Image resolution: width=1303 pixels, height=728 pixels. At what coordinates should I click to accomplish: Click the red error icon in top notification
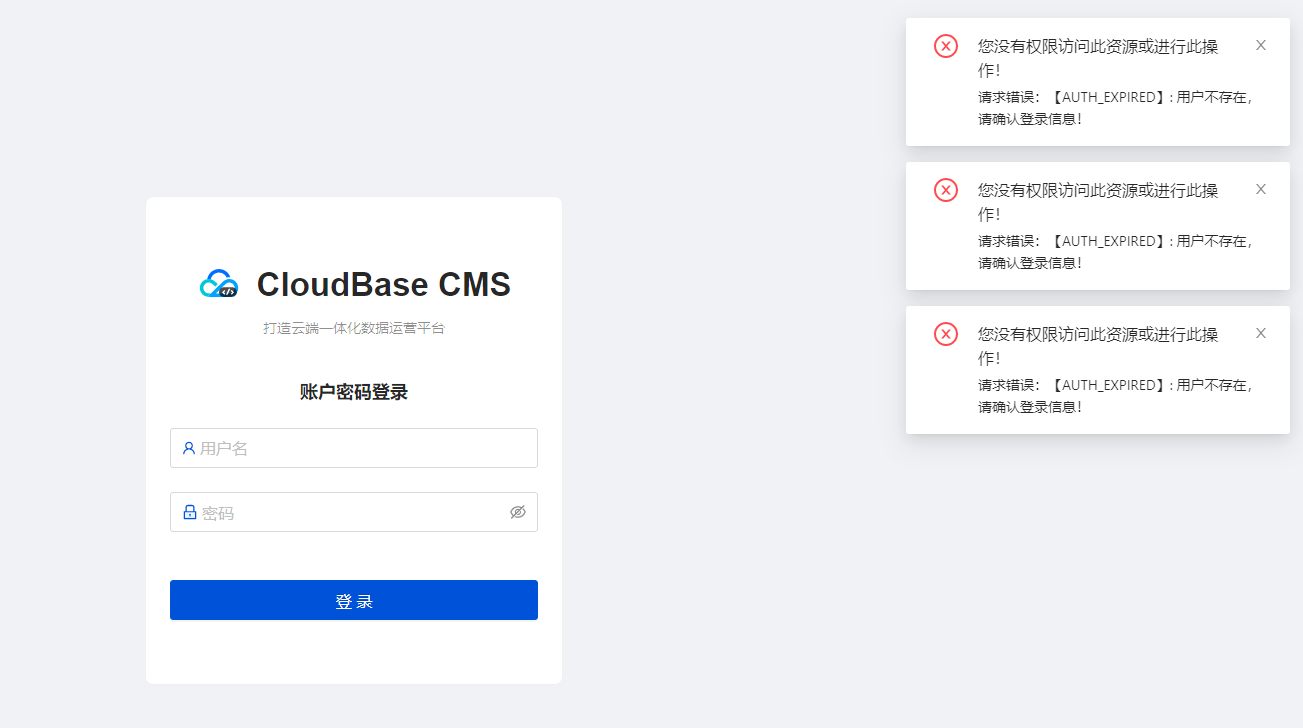click(x=946, y=46)
